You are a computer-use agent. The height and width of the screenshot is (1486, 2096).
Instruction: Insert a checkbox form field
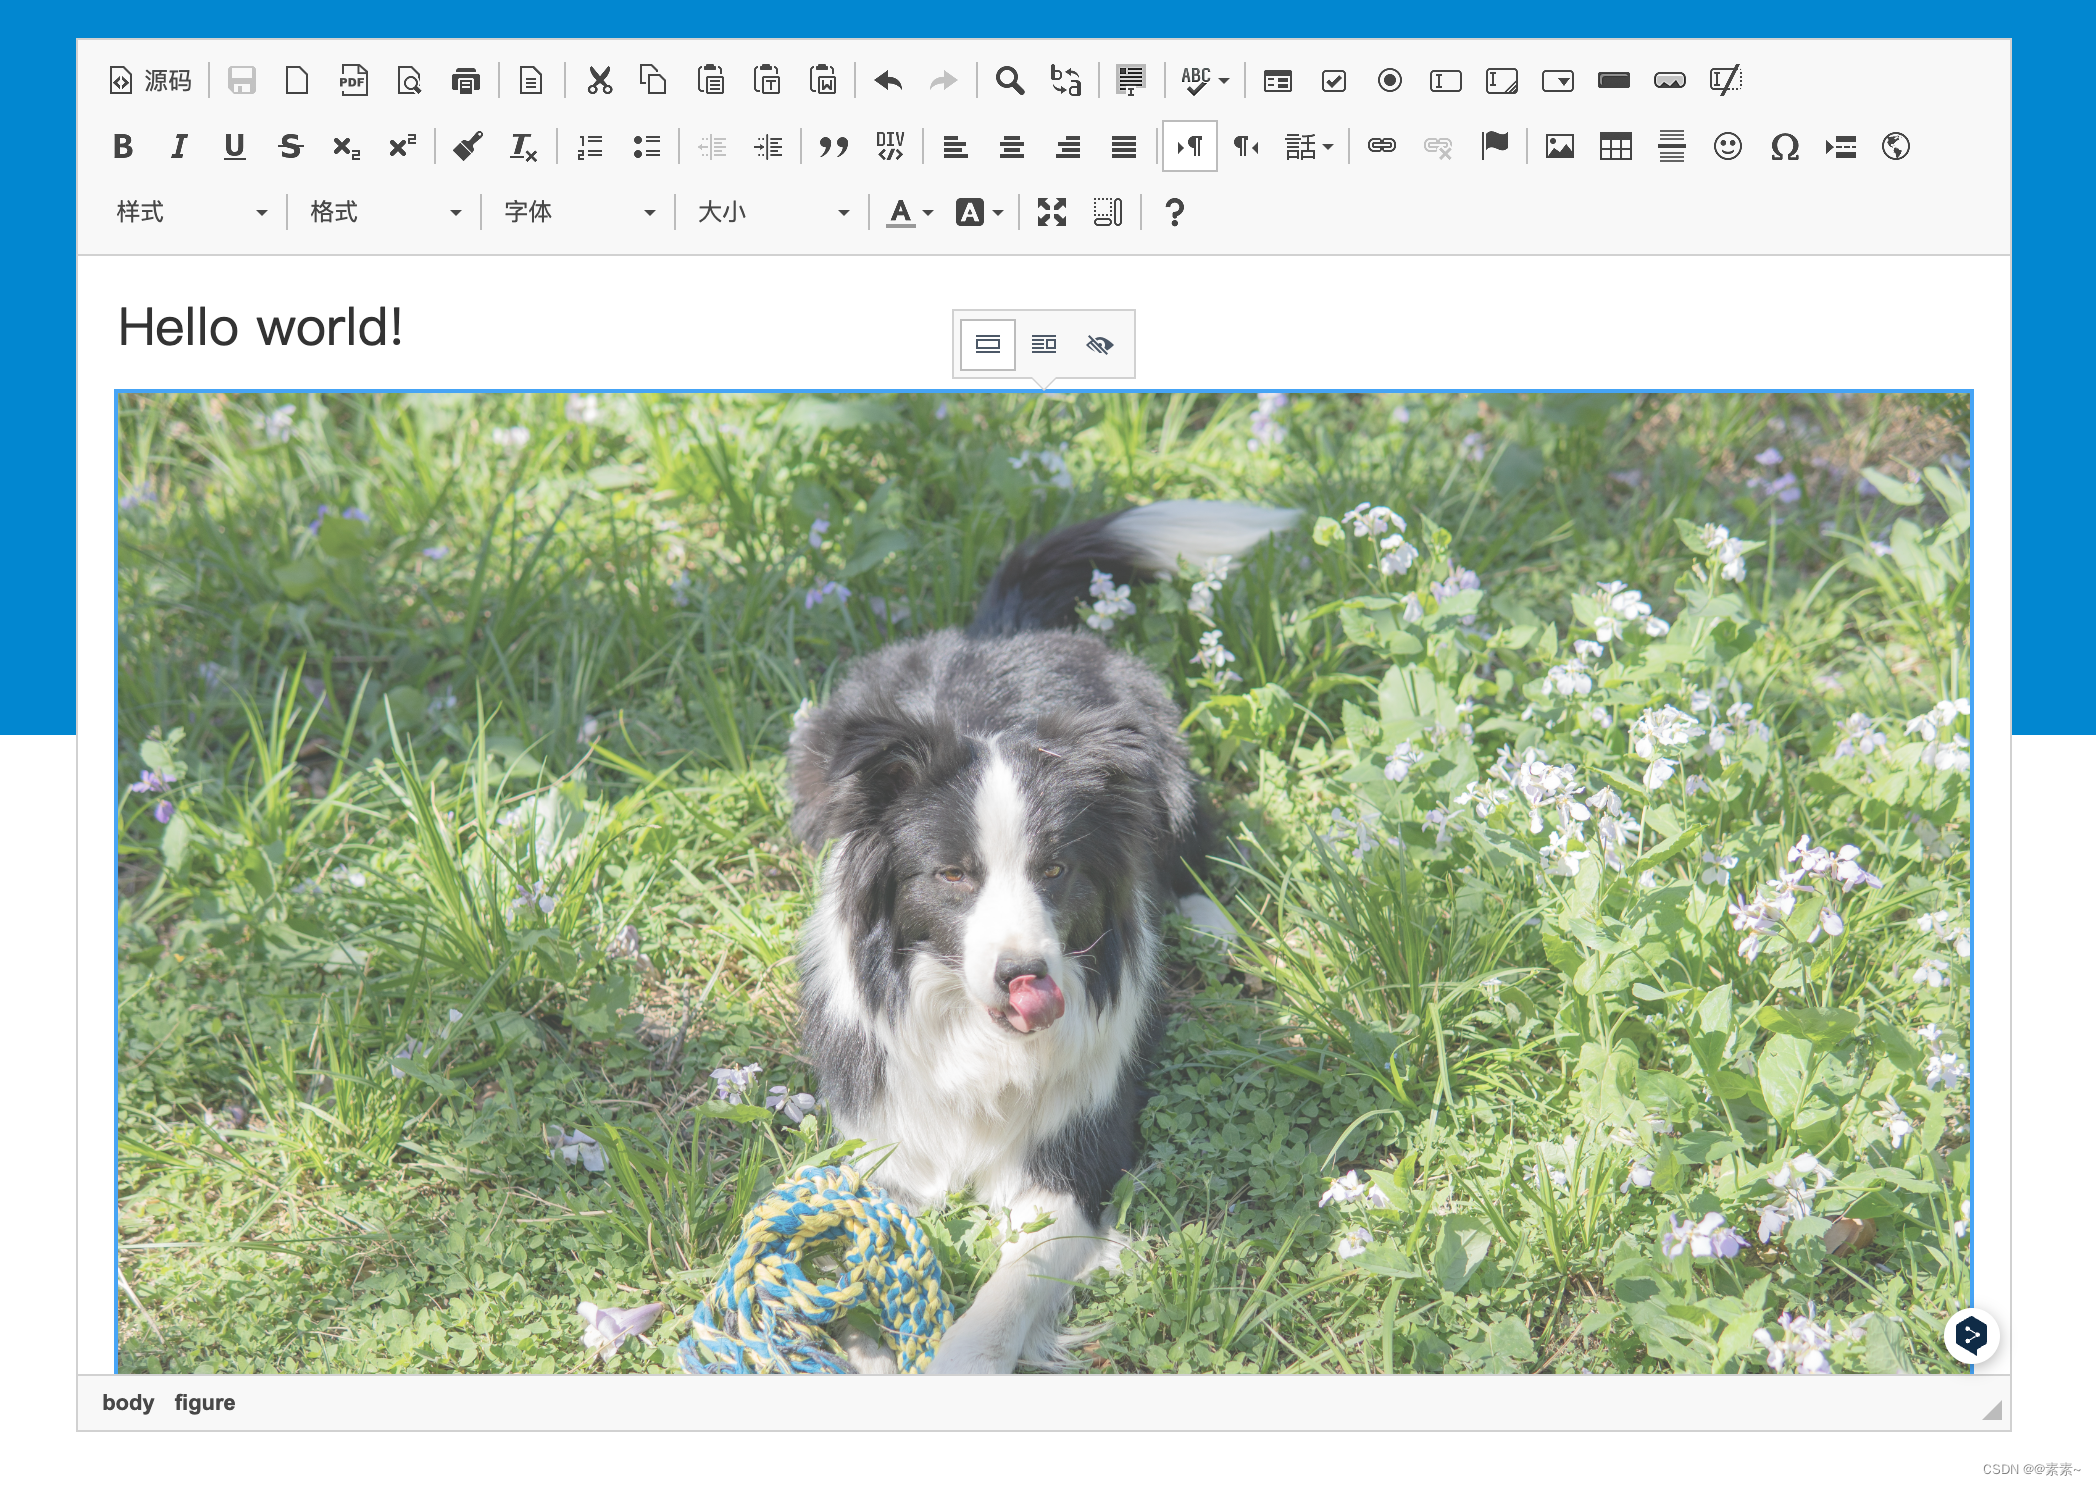tap(1333, 80)
